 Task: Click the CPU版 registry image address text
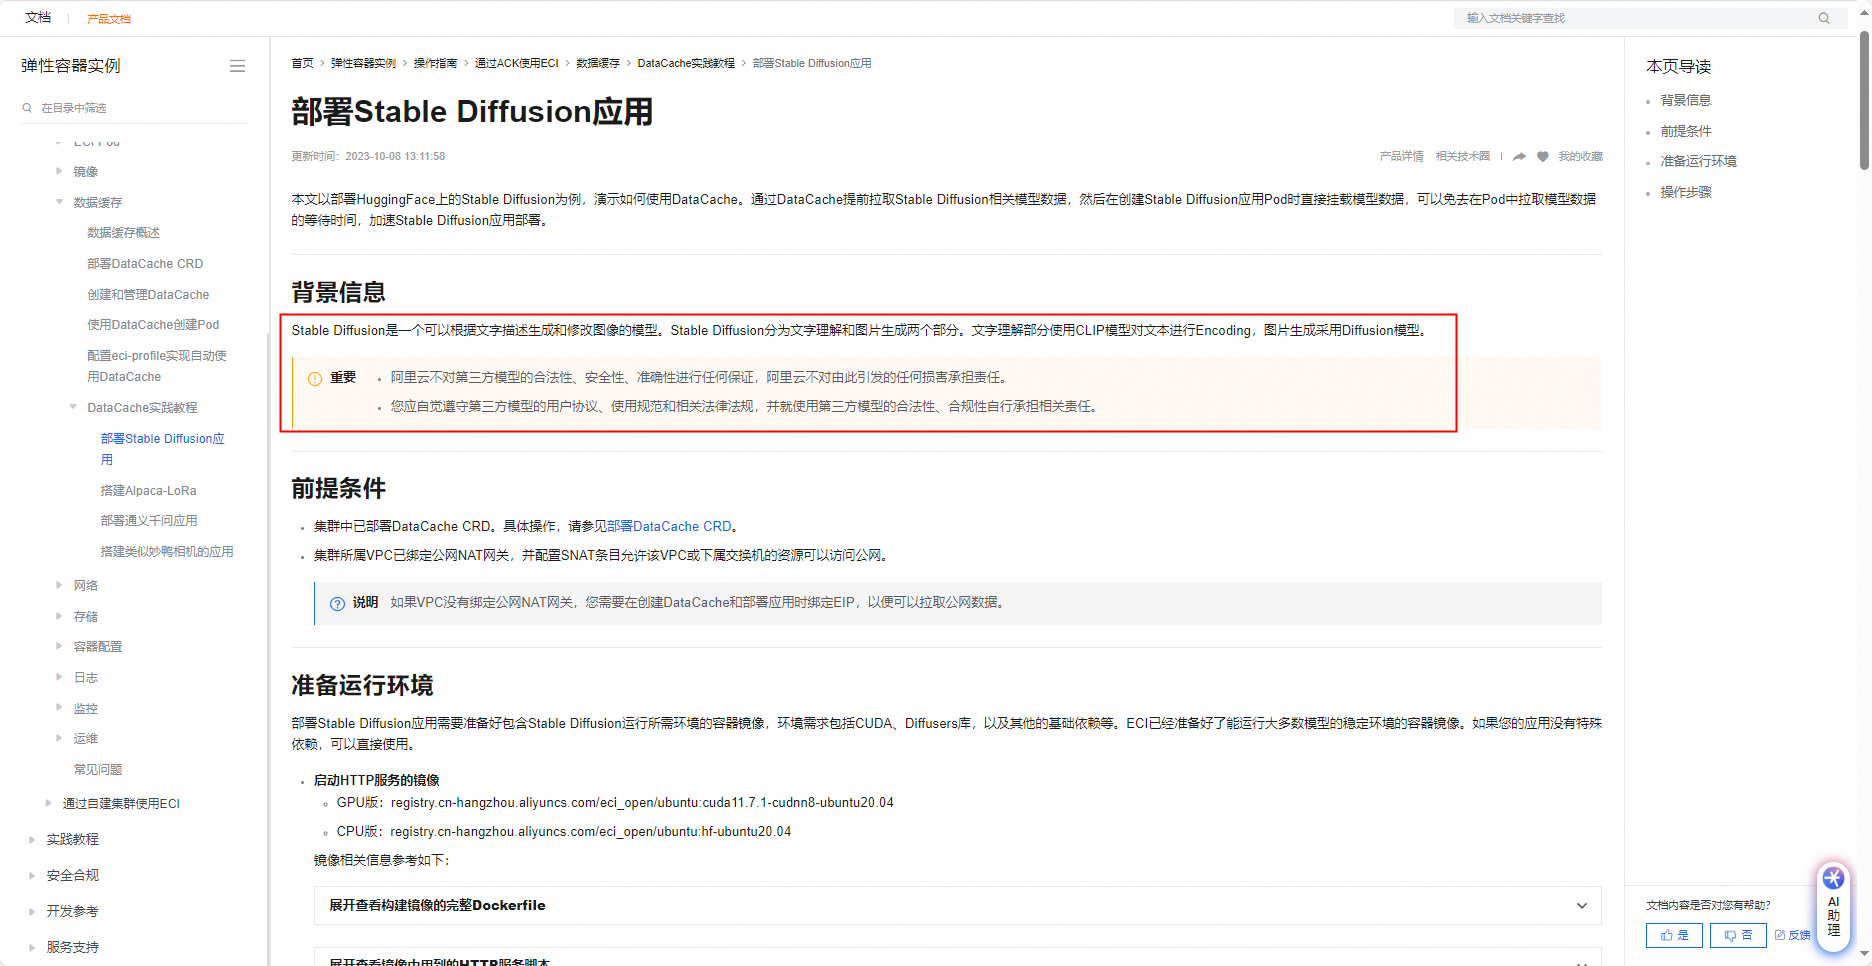(x=590, y=831)
